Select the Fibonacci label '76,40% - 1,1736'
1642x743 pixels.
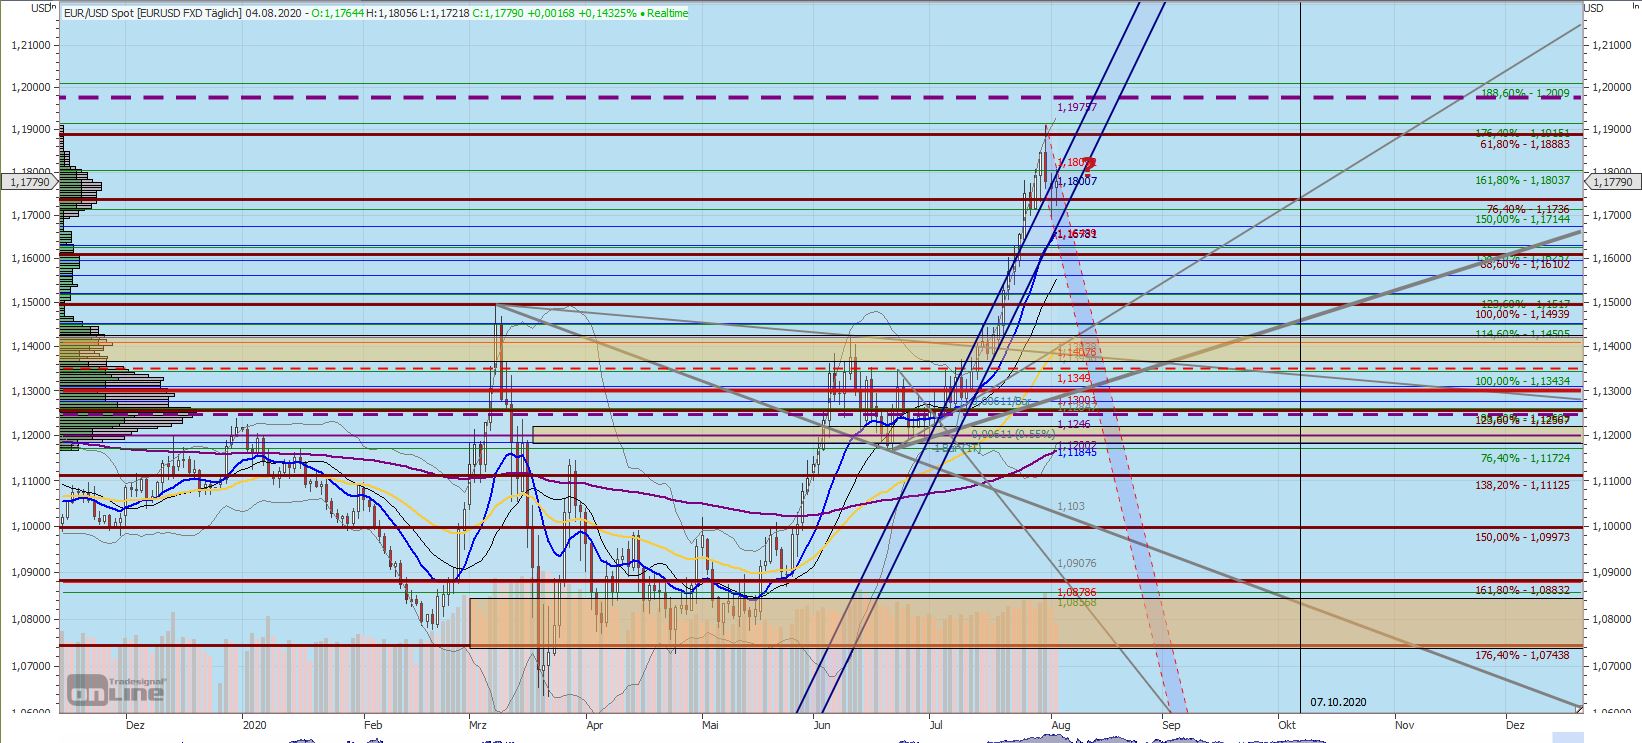click(1528, 208)
